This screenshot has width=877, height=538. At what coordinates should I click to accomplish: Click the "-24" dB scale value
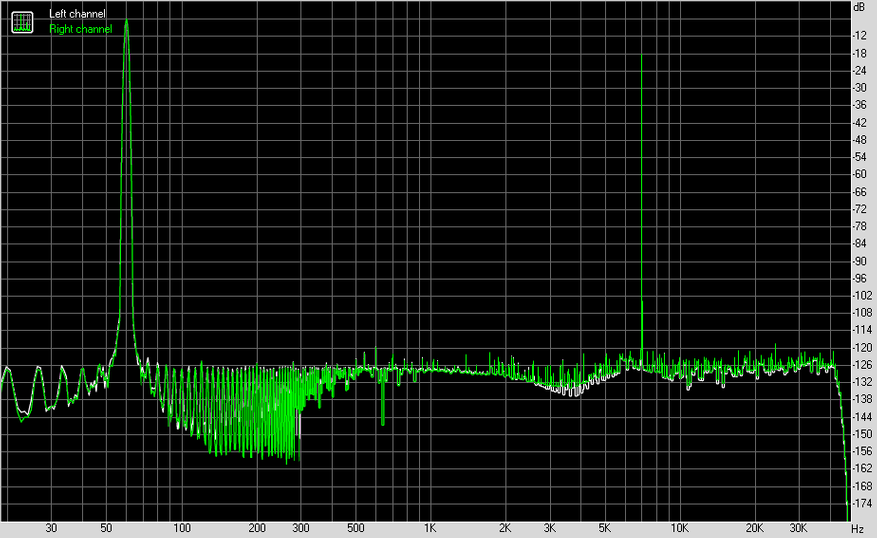pyautogui.click(x=859, y=70)
